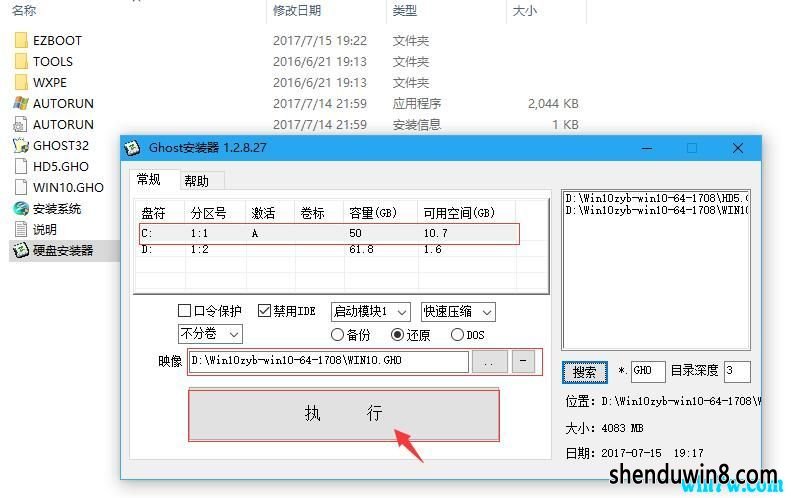Click the WXPE folder icon
This screenshot has width=791, height=498.
pyautogui.click(x=21, y=82)
